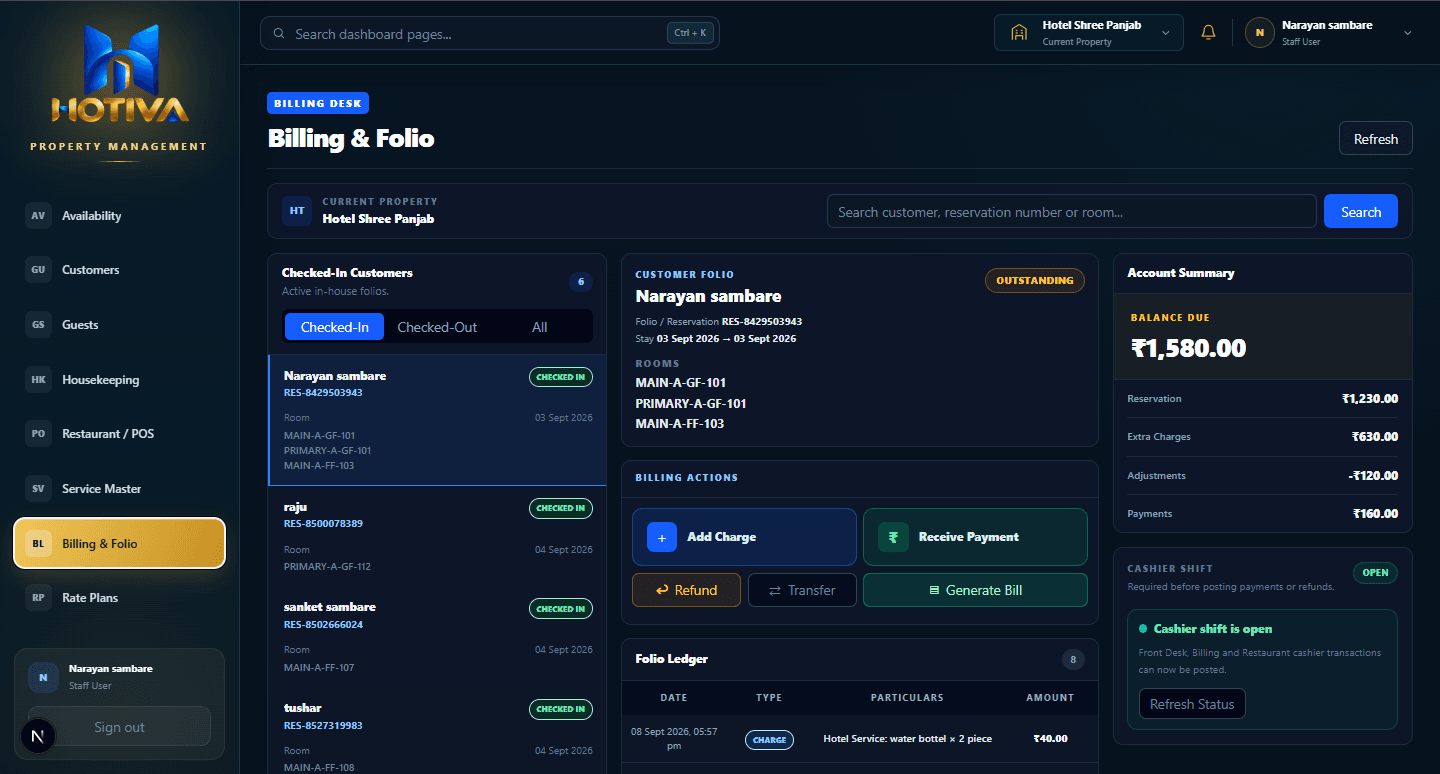Switch to the Checked-In tab

click(335, 327)
